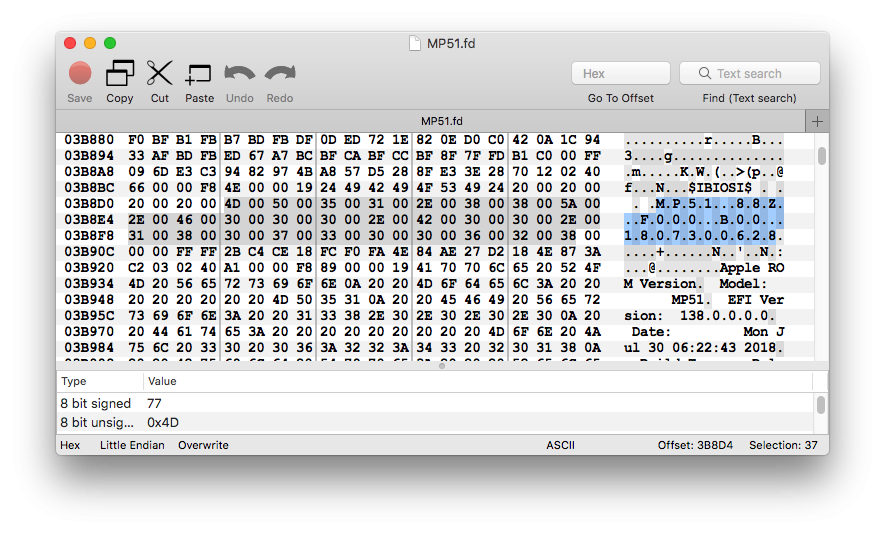Click offset address 03B90C
Image resolution: width=885 pixels, height=535 pixels.
[89, 252]
